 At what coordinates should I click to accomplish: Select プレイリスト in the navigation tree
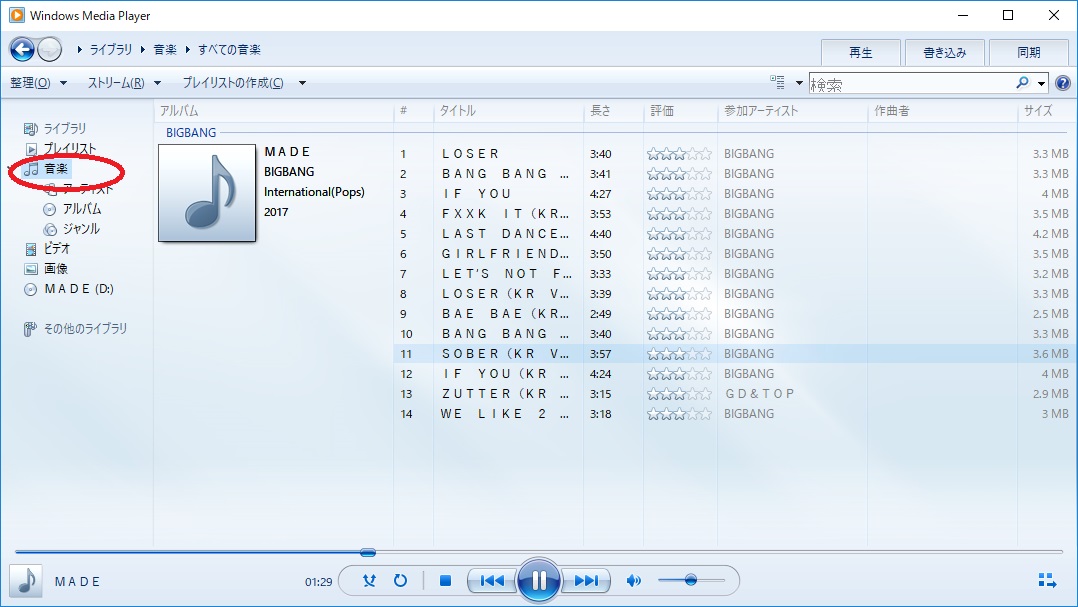pyautogui.click(x=69, y=148)
